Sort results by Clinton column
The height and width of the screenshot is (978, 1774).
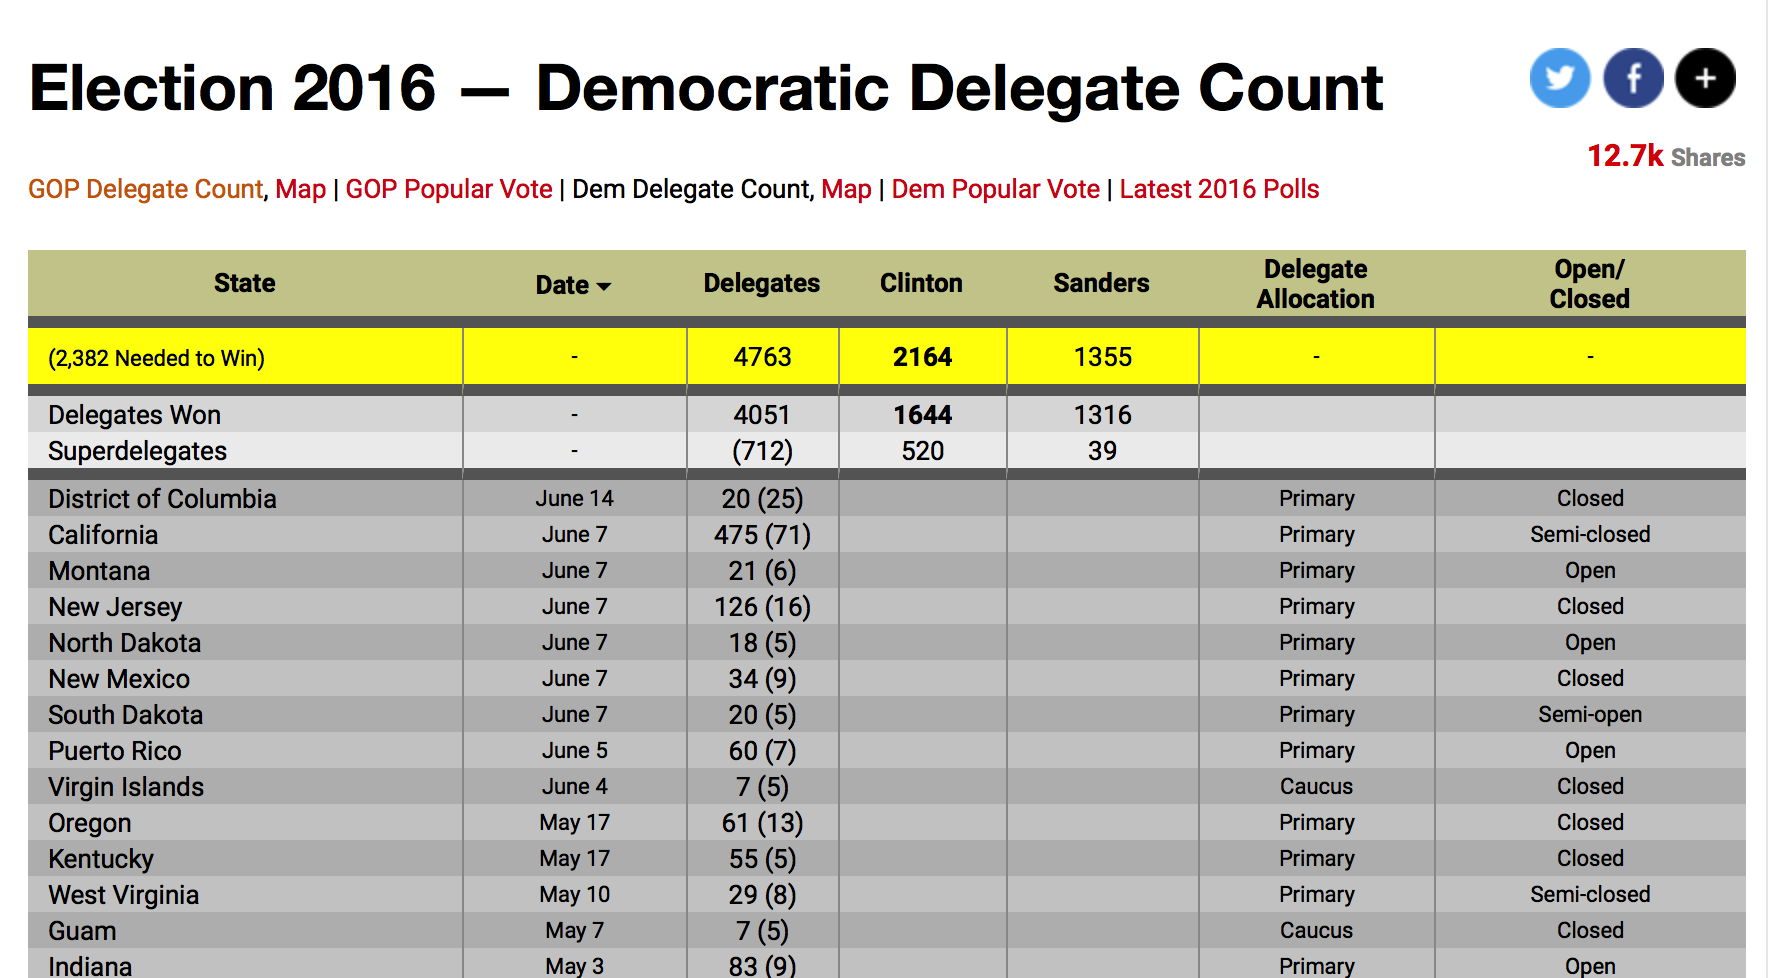pyautogui.click(x=920, y=284)
